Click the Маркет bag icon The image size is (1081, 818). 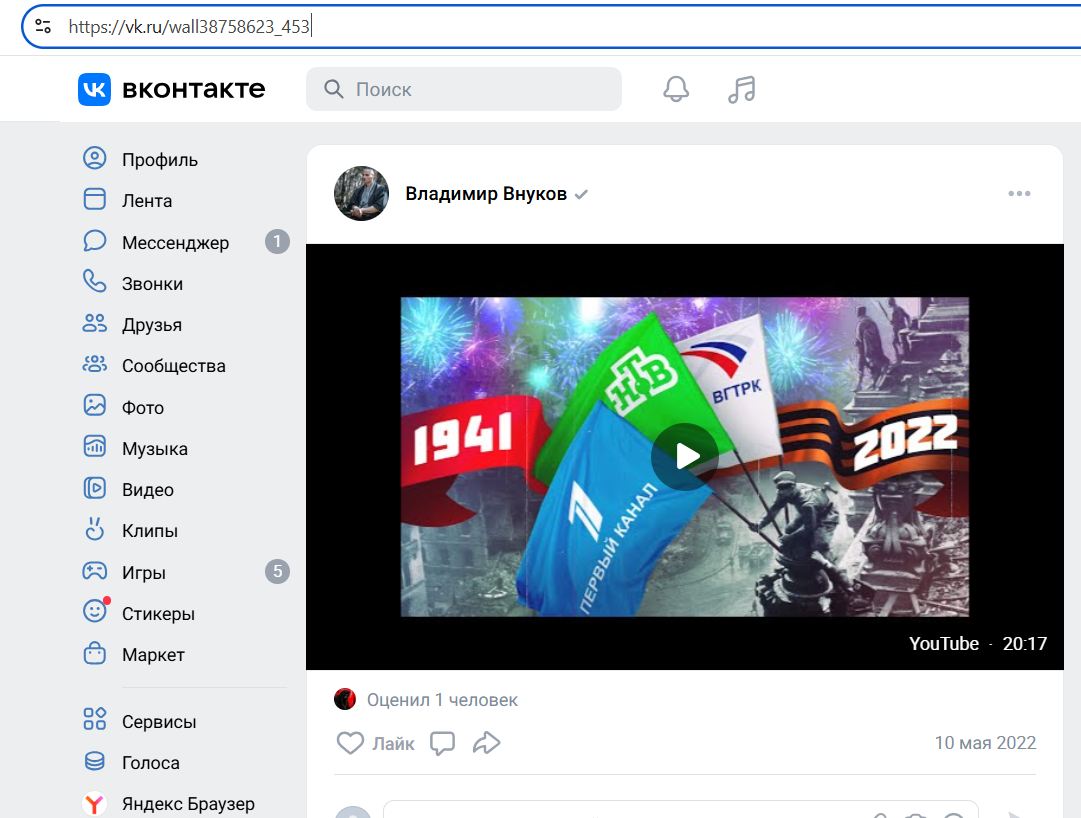(94, 653)
